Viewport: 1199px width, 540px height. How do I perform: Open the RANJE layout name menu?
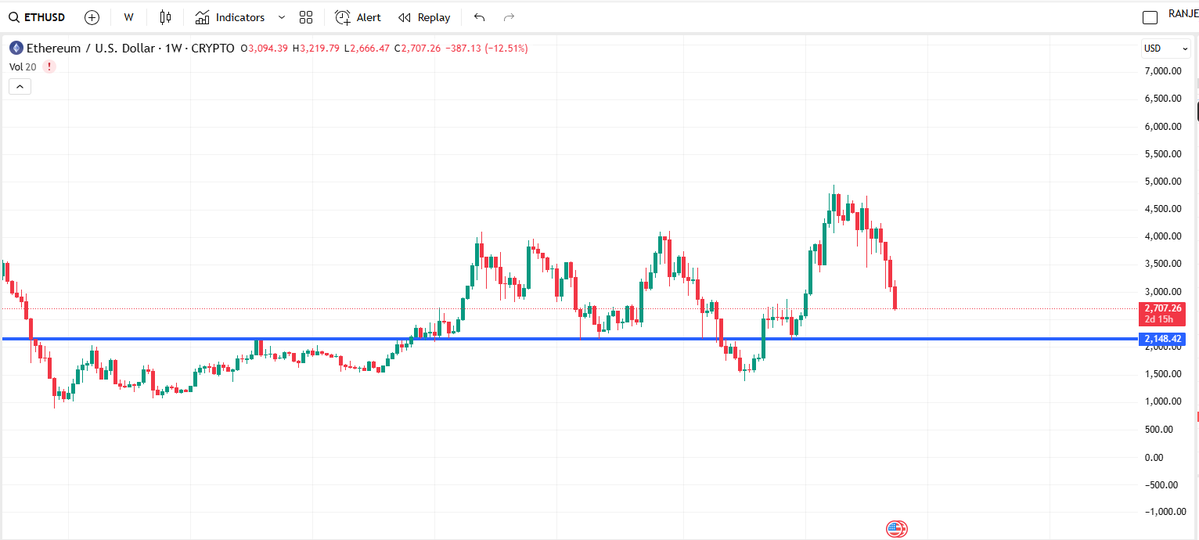click(x=1182, y=15)
